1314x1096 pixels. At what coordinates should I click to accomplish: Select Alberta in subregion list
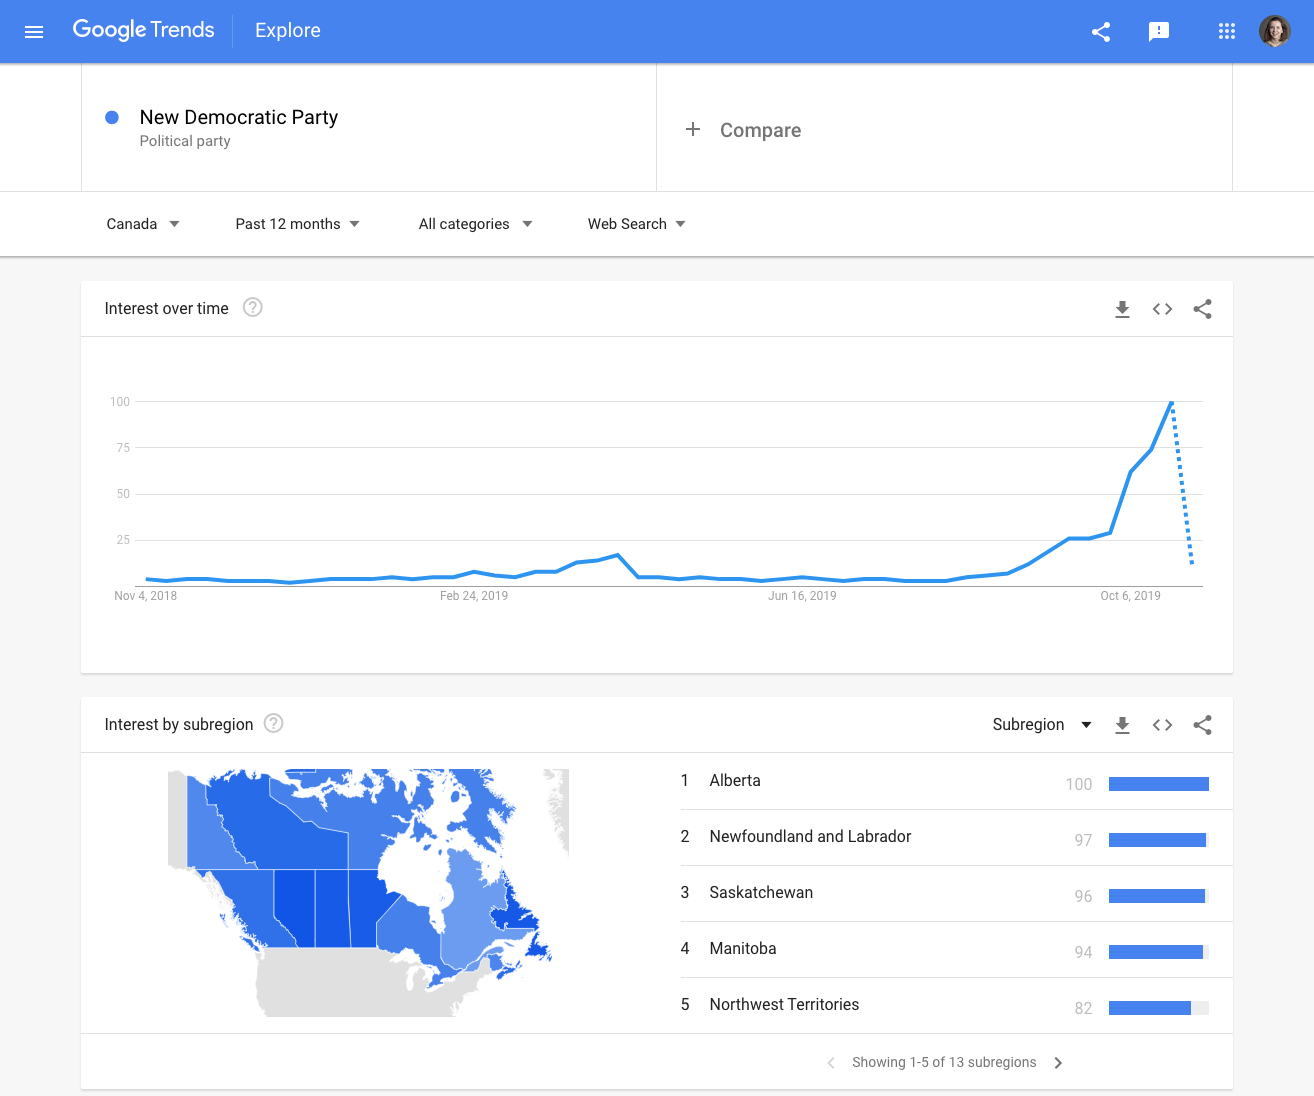pyautogui.click(x=735, y=781)
